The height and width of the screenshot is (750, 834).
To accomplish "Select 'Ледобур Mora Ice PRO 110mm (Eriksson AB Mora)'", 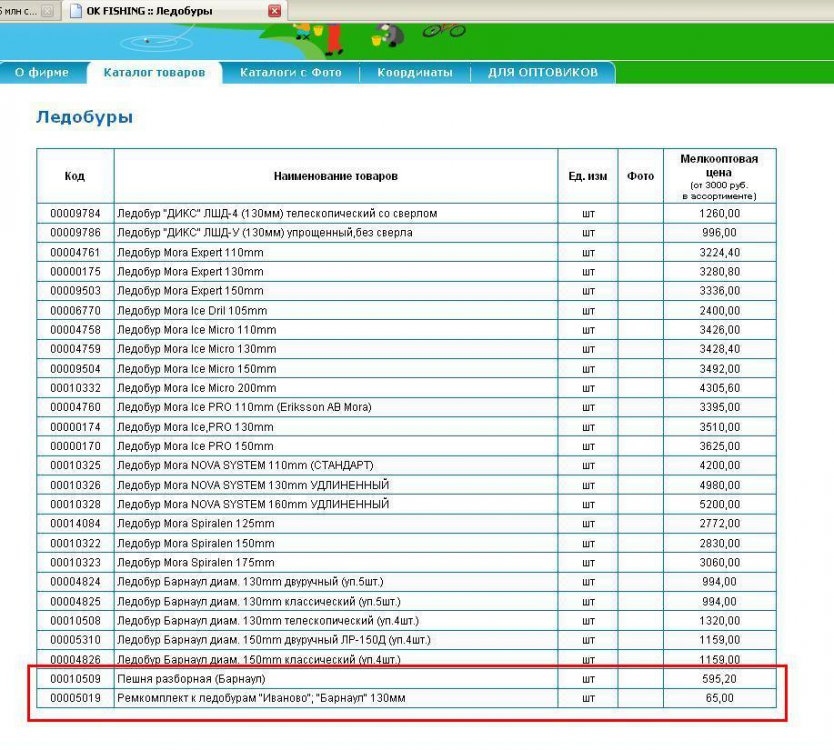I will [244, 407].
